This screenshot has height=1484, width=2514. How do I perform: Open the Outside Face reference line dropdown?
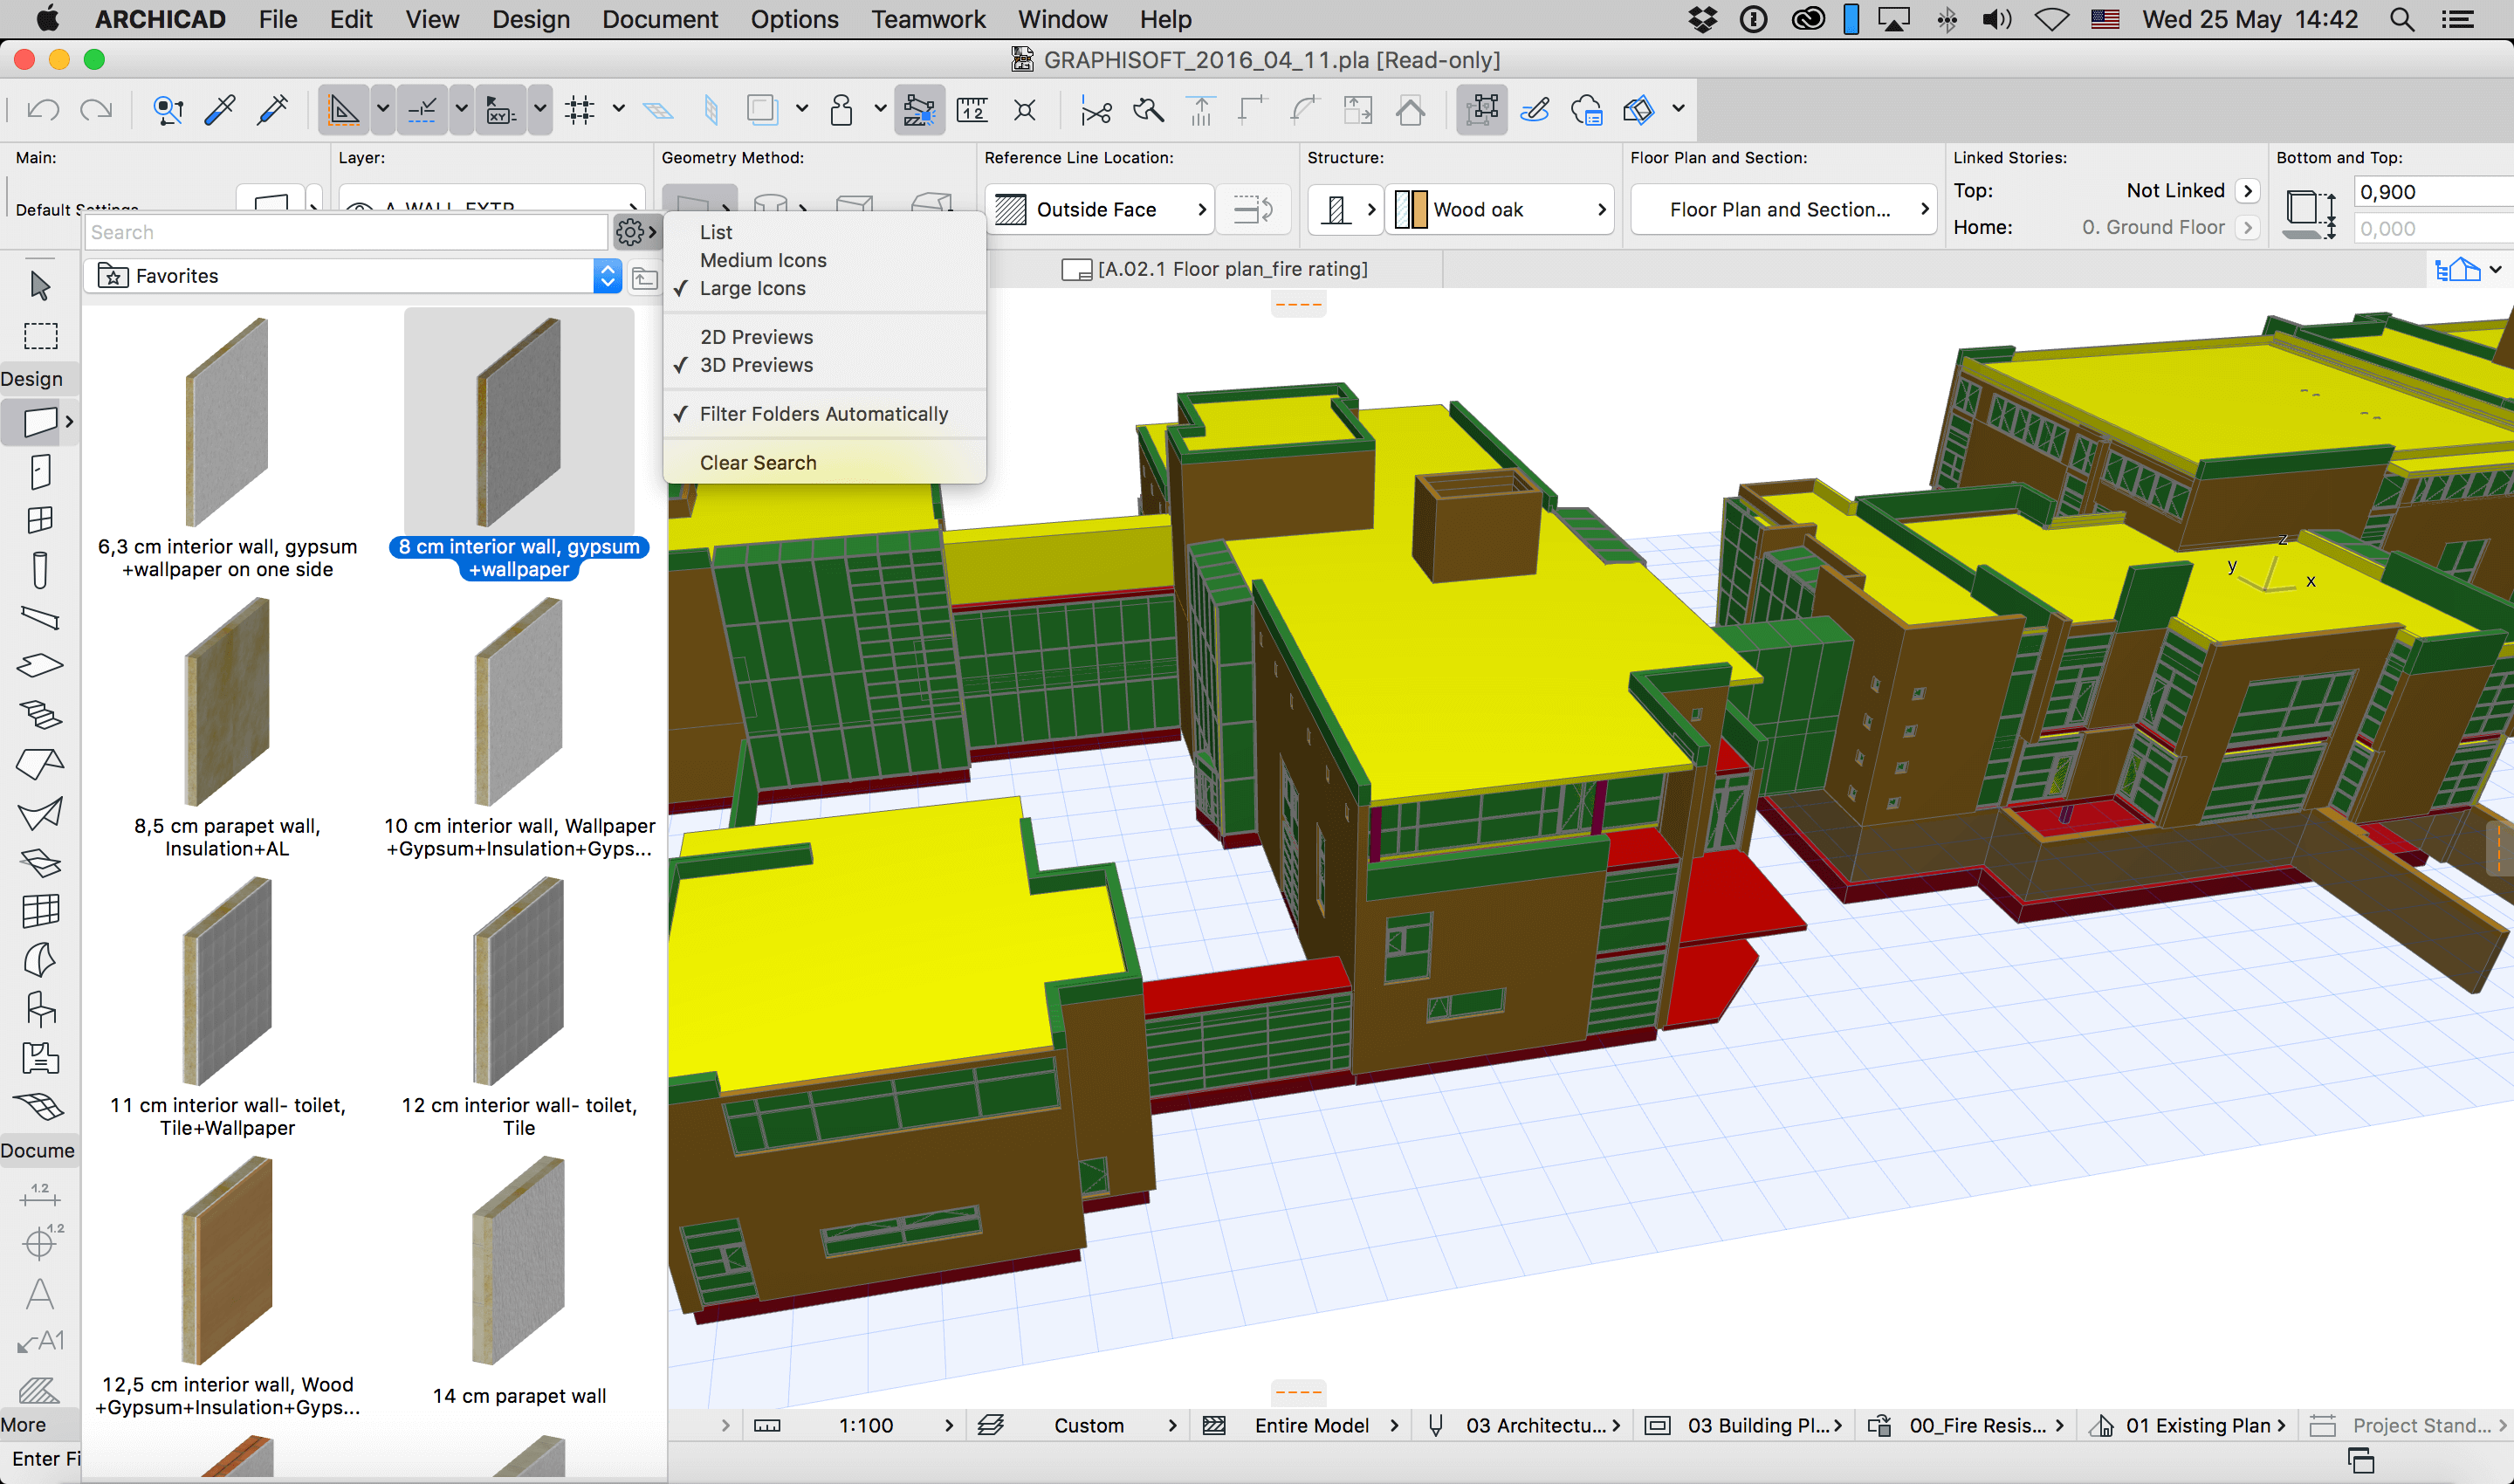coord(1098,209)
